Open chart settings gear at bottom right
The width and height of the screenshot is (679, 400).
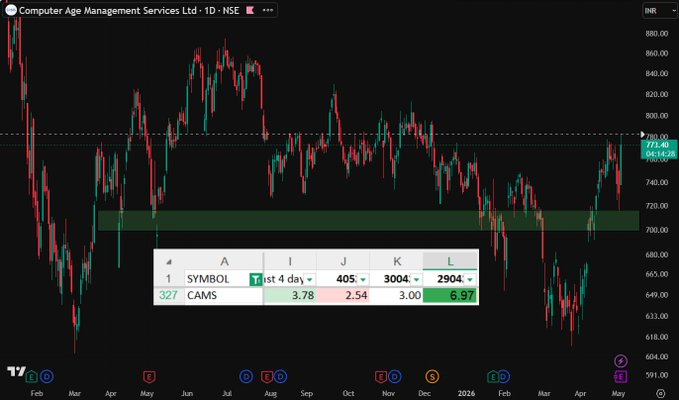(x=660, y=394)
